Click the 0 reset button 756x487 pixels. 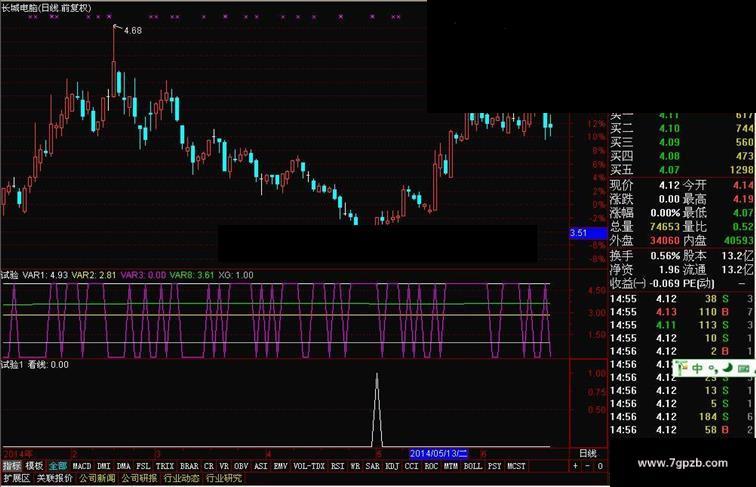tap(600, 466)
